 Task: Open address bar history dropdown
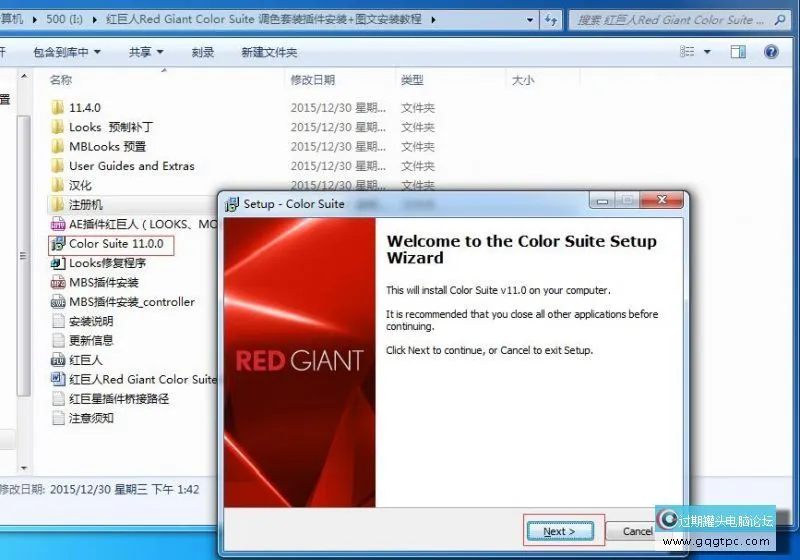point(530,20)
